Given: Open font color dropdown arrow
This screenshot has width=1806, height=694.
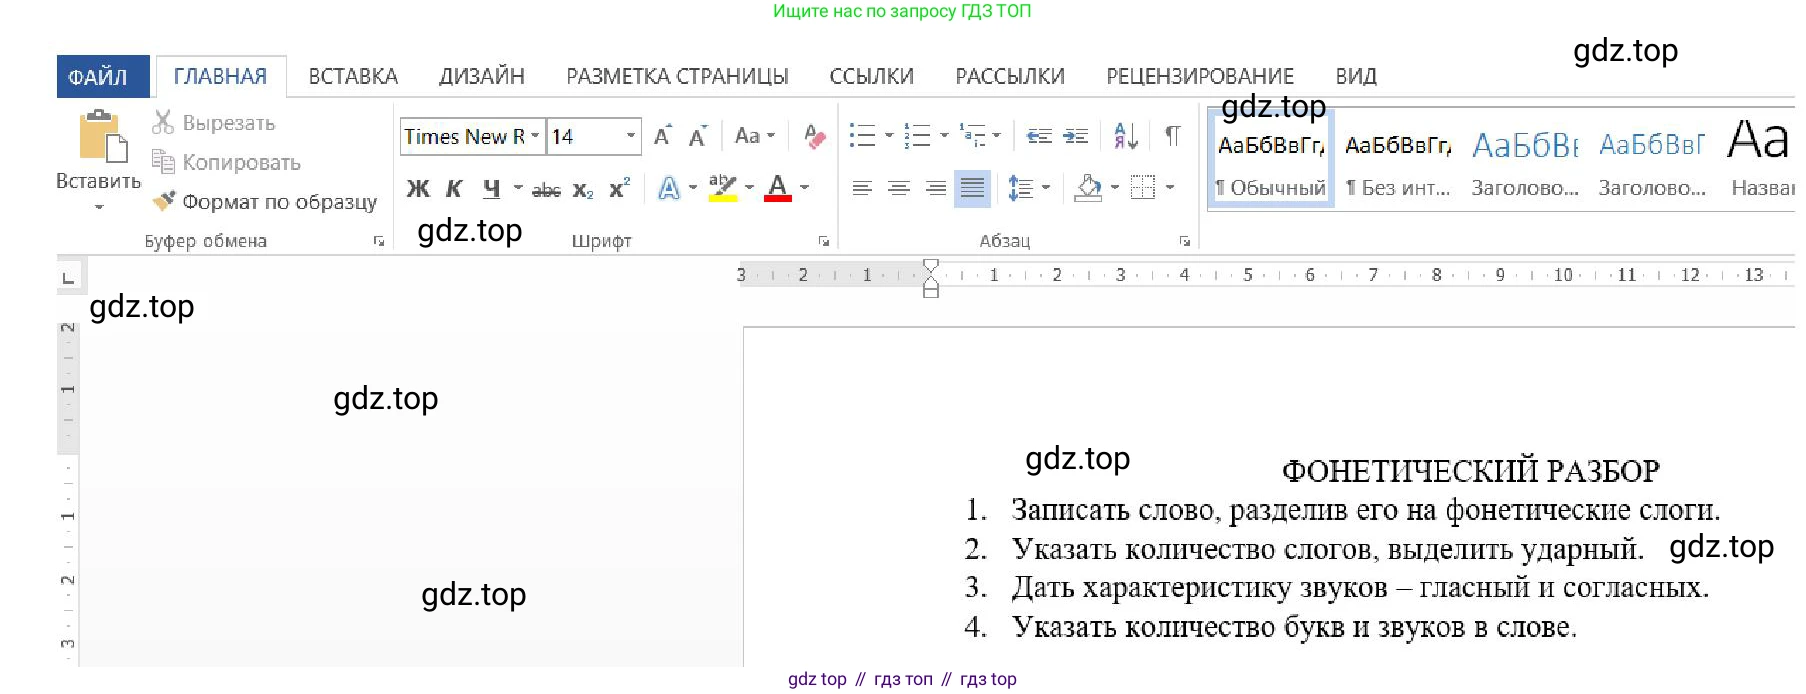Looking at the screenshot, I should tap(804, 188).
